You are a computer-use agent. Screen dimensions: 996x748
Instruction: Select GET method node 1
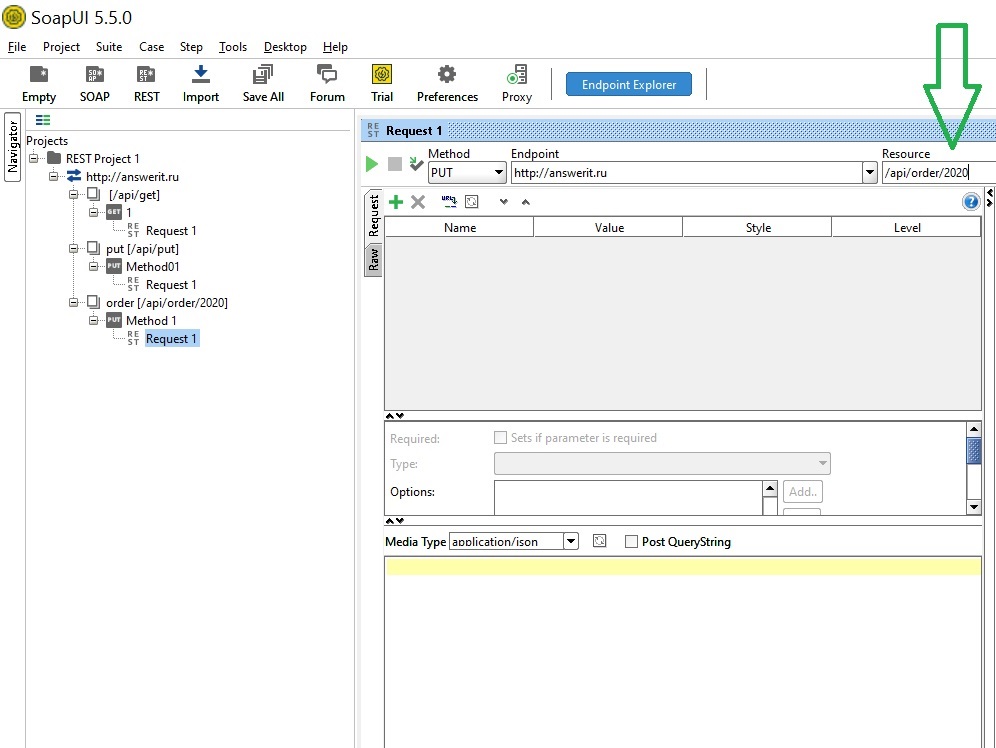click(119, 213)
